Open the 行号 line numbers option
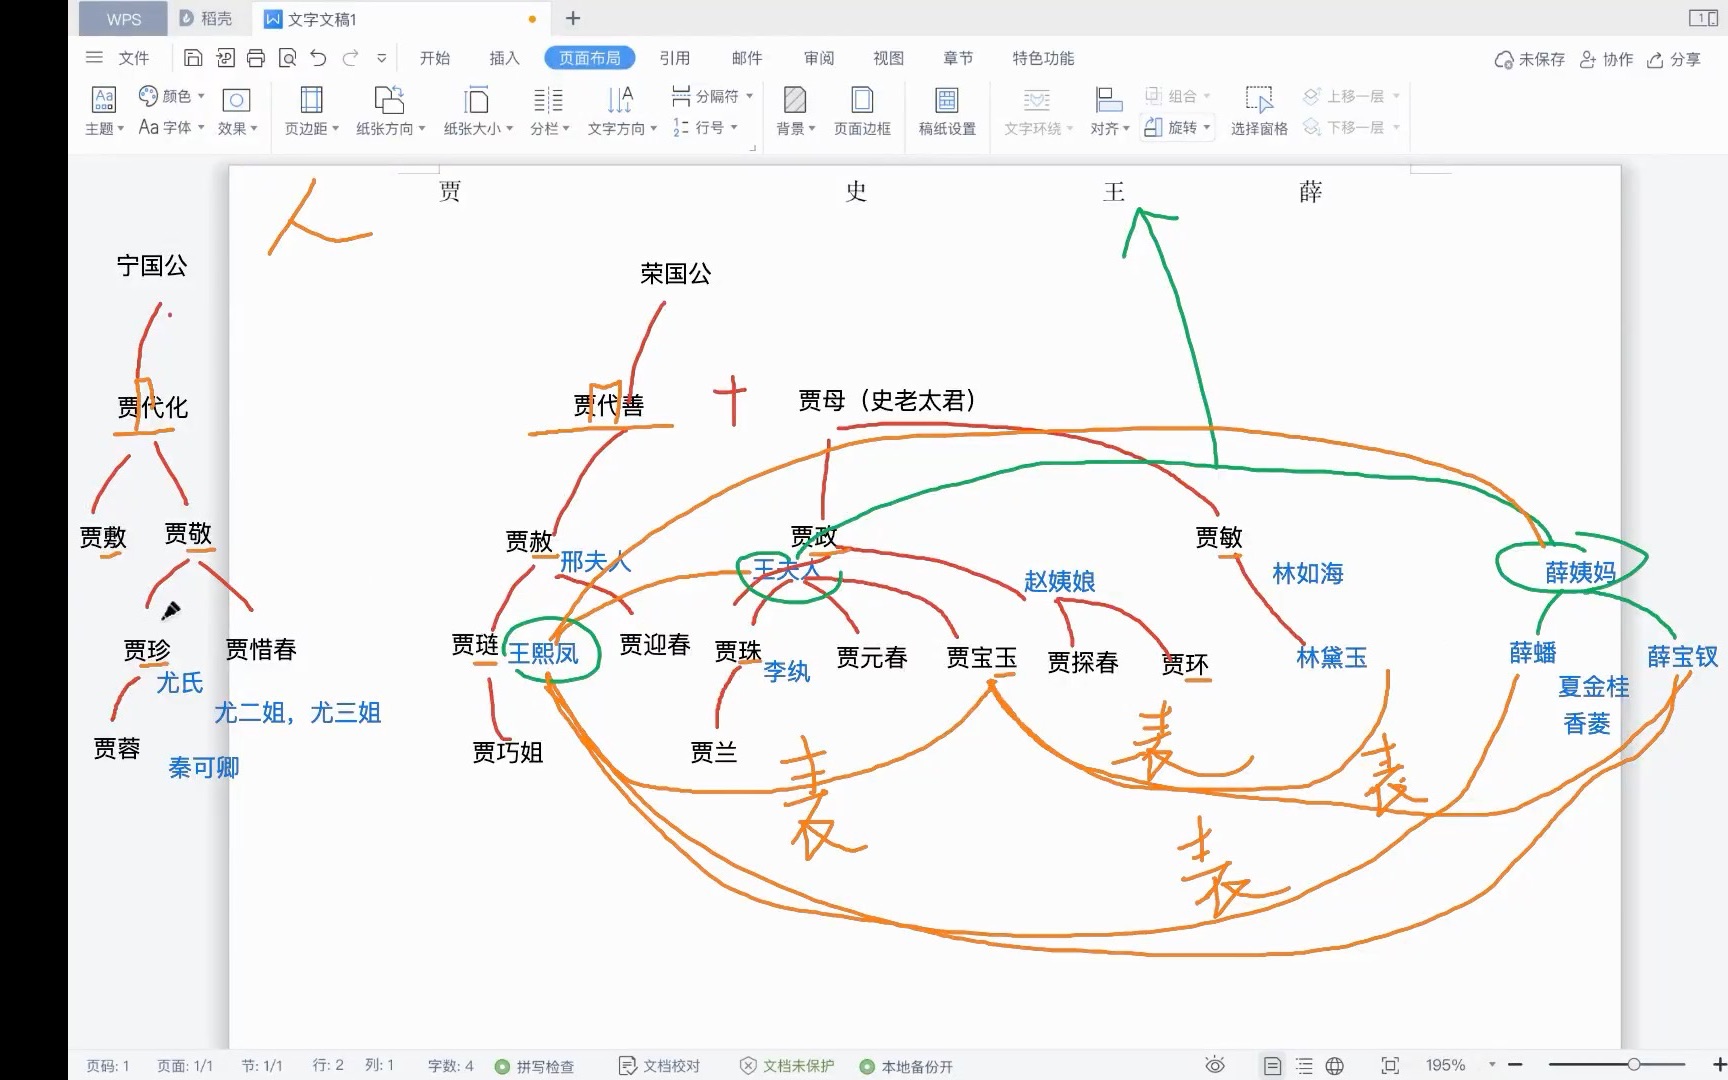Image resolution: width=1728 pixels, height=1080 pixels. click(705, 127)
